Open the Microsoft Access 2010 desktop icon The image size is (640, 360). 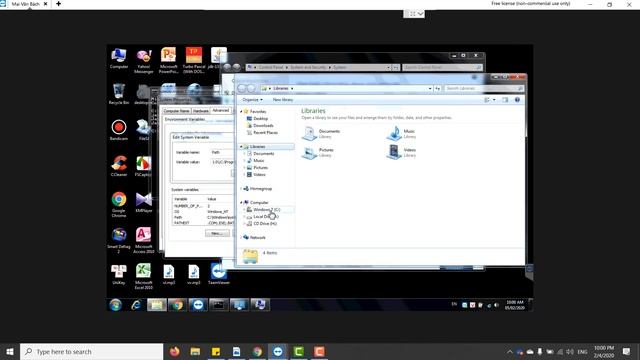click(144, 240)
